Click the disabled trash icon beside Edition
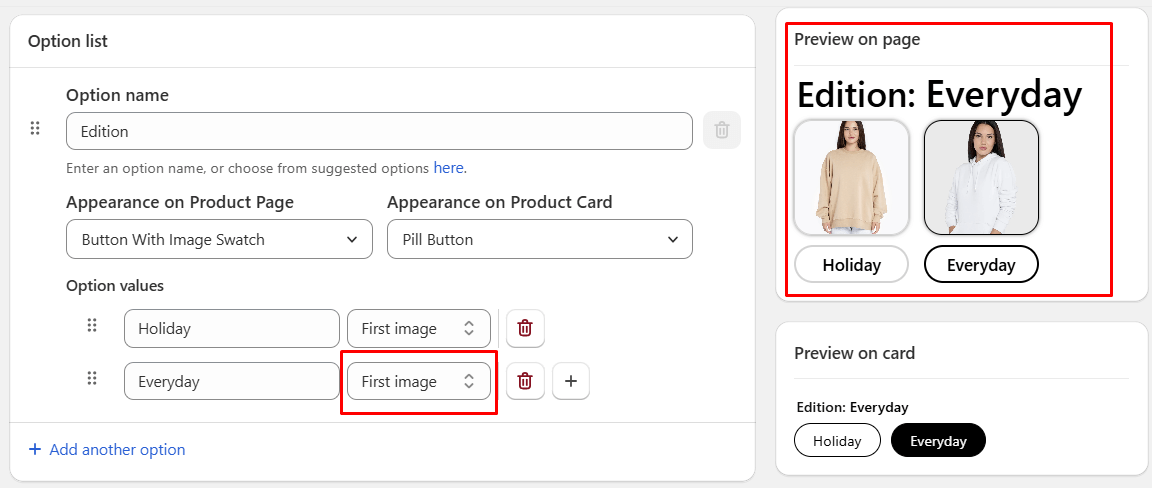 pyautogui.click(x=722, y=130)
